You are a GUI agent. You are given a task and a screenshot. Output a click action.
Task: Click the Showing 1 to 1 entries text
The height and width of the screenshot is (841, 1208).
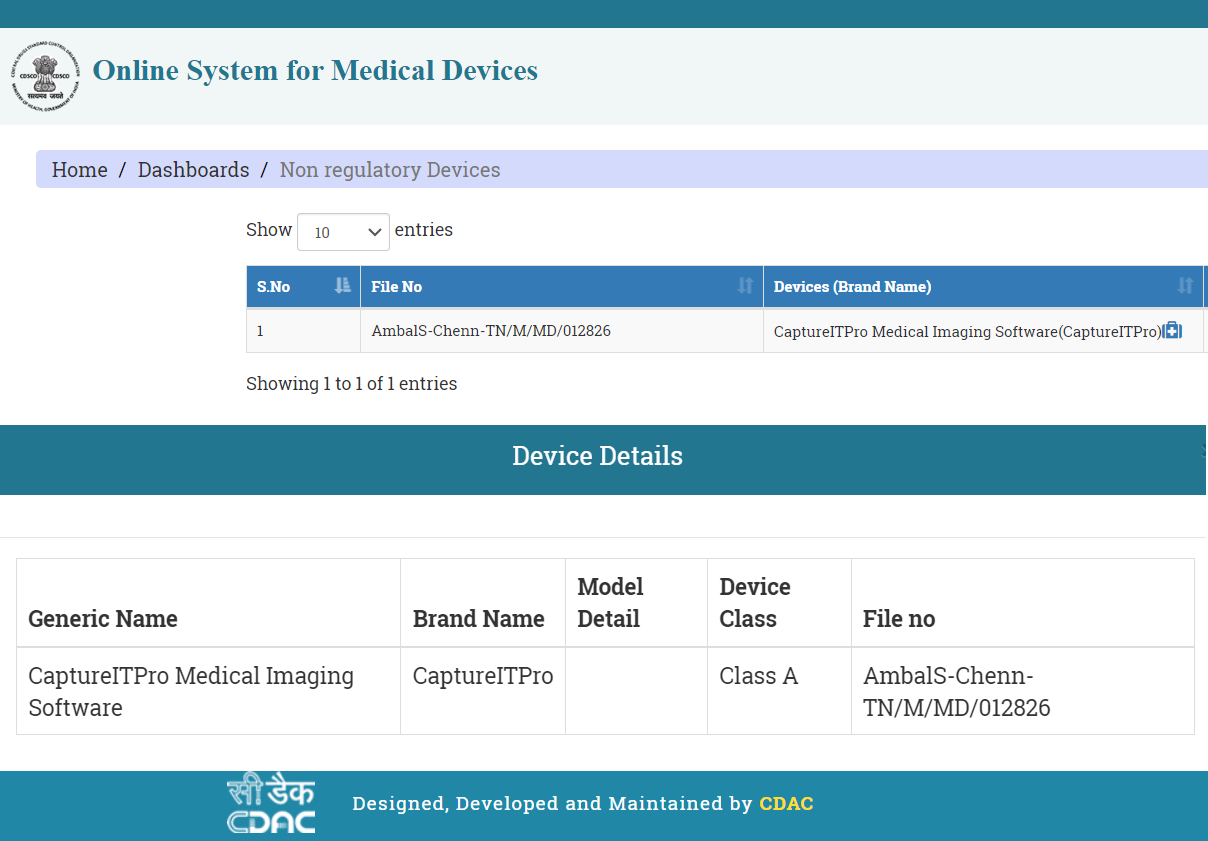click(351, 384)
